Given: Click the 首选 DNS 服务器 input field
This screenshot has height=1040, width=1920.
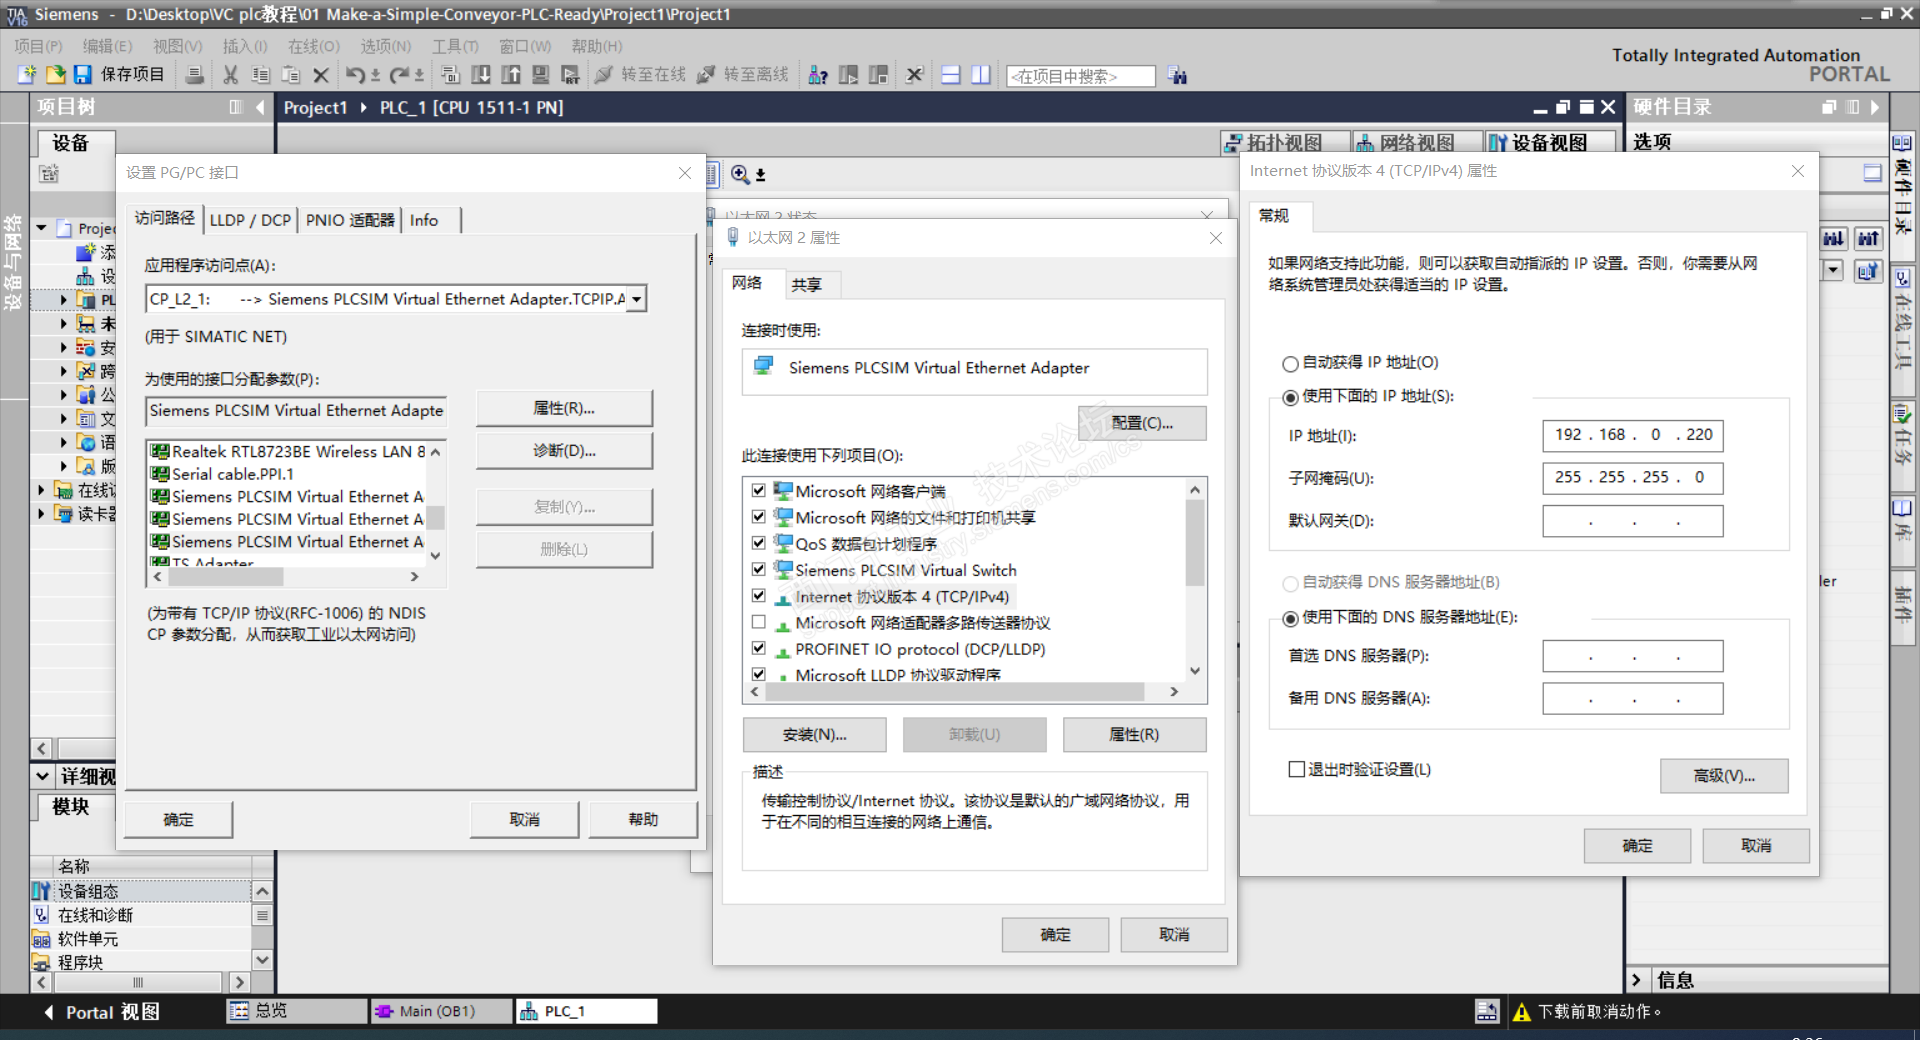Looking at the screenshot, I should pos(1632,656).
